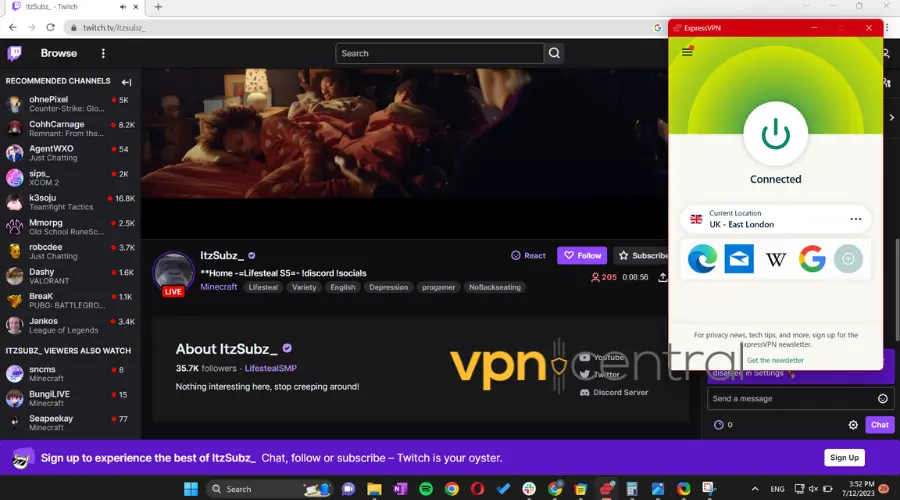Open the ExpressVPN hamburger menu
This screenshot has height=500, width=900.
tap(687, 52)
